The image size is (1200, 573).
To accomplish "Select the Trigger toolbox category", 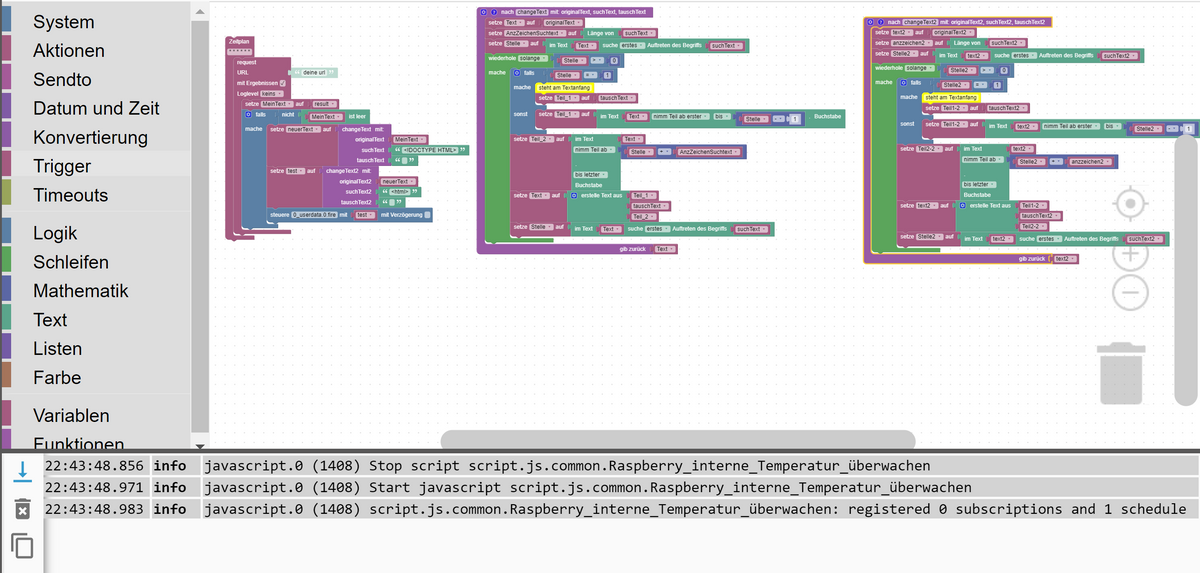I will tap(62, 166).
